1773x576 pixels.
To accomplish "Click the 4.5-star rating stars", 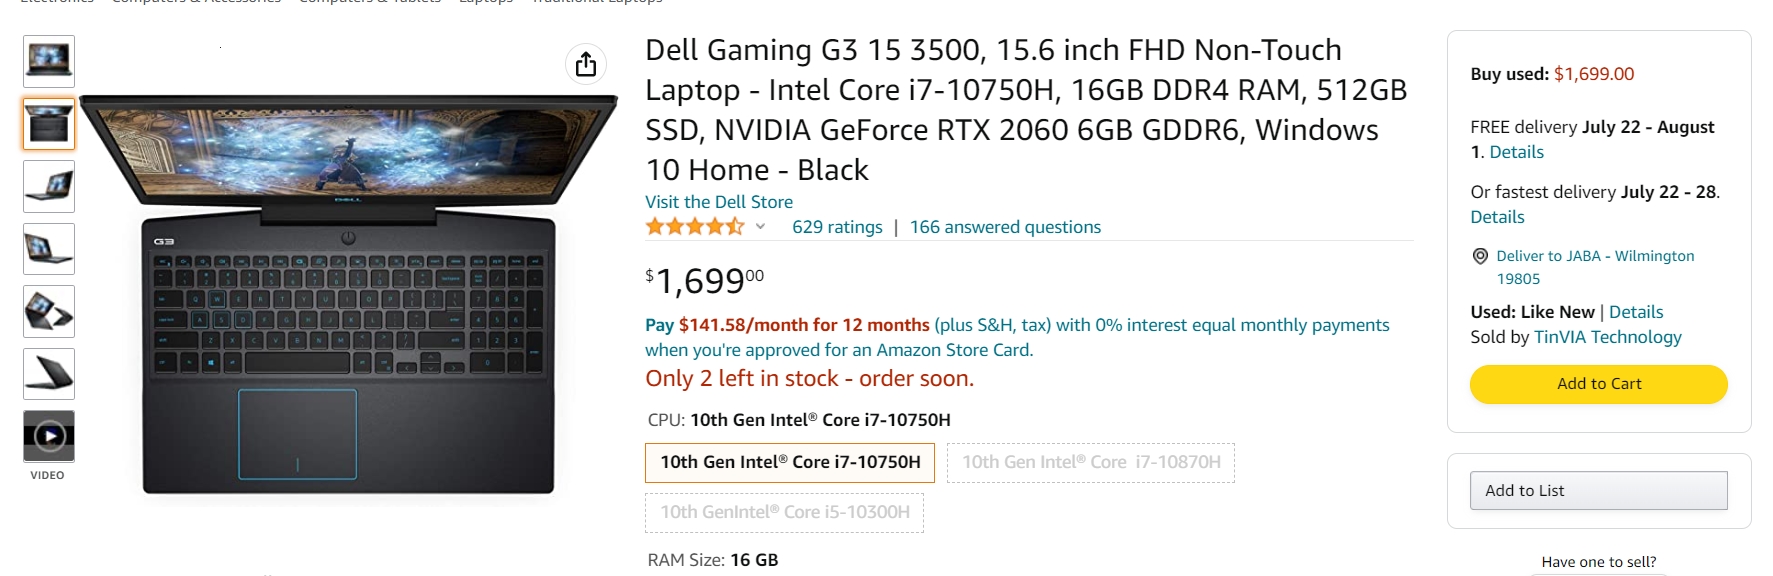I will tap(695, 227).
